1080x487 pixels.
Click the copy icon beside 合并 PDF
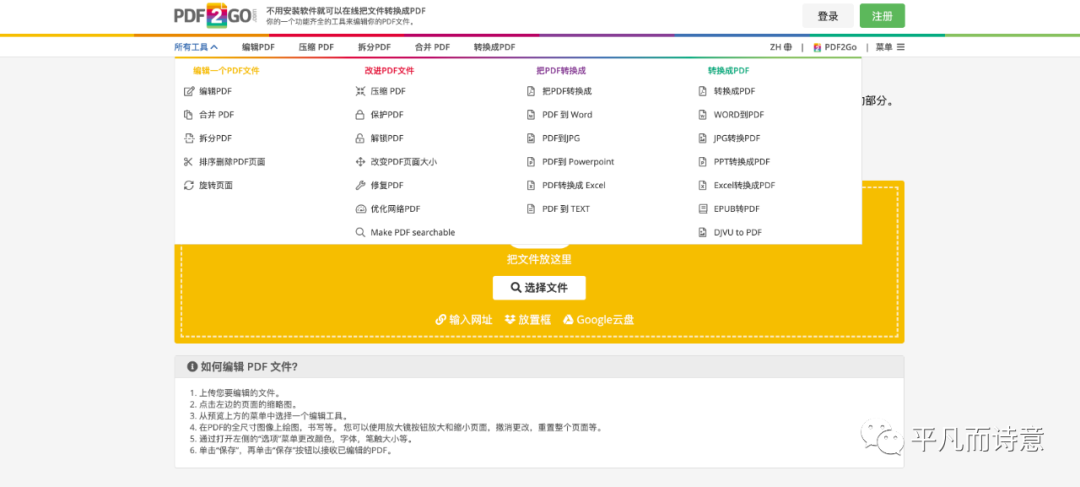[189, 114]
